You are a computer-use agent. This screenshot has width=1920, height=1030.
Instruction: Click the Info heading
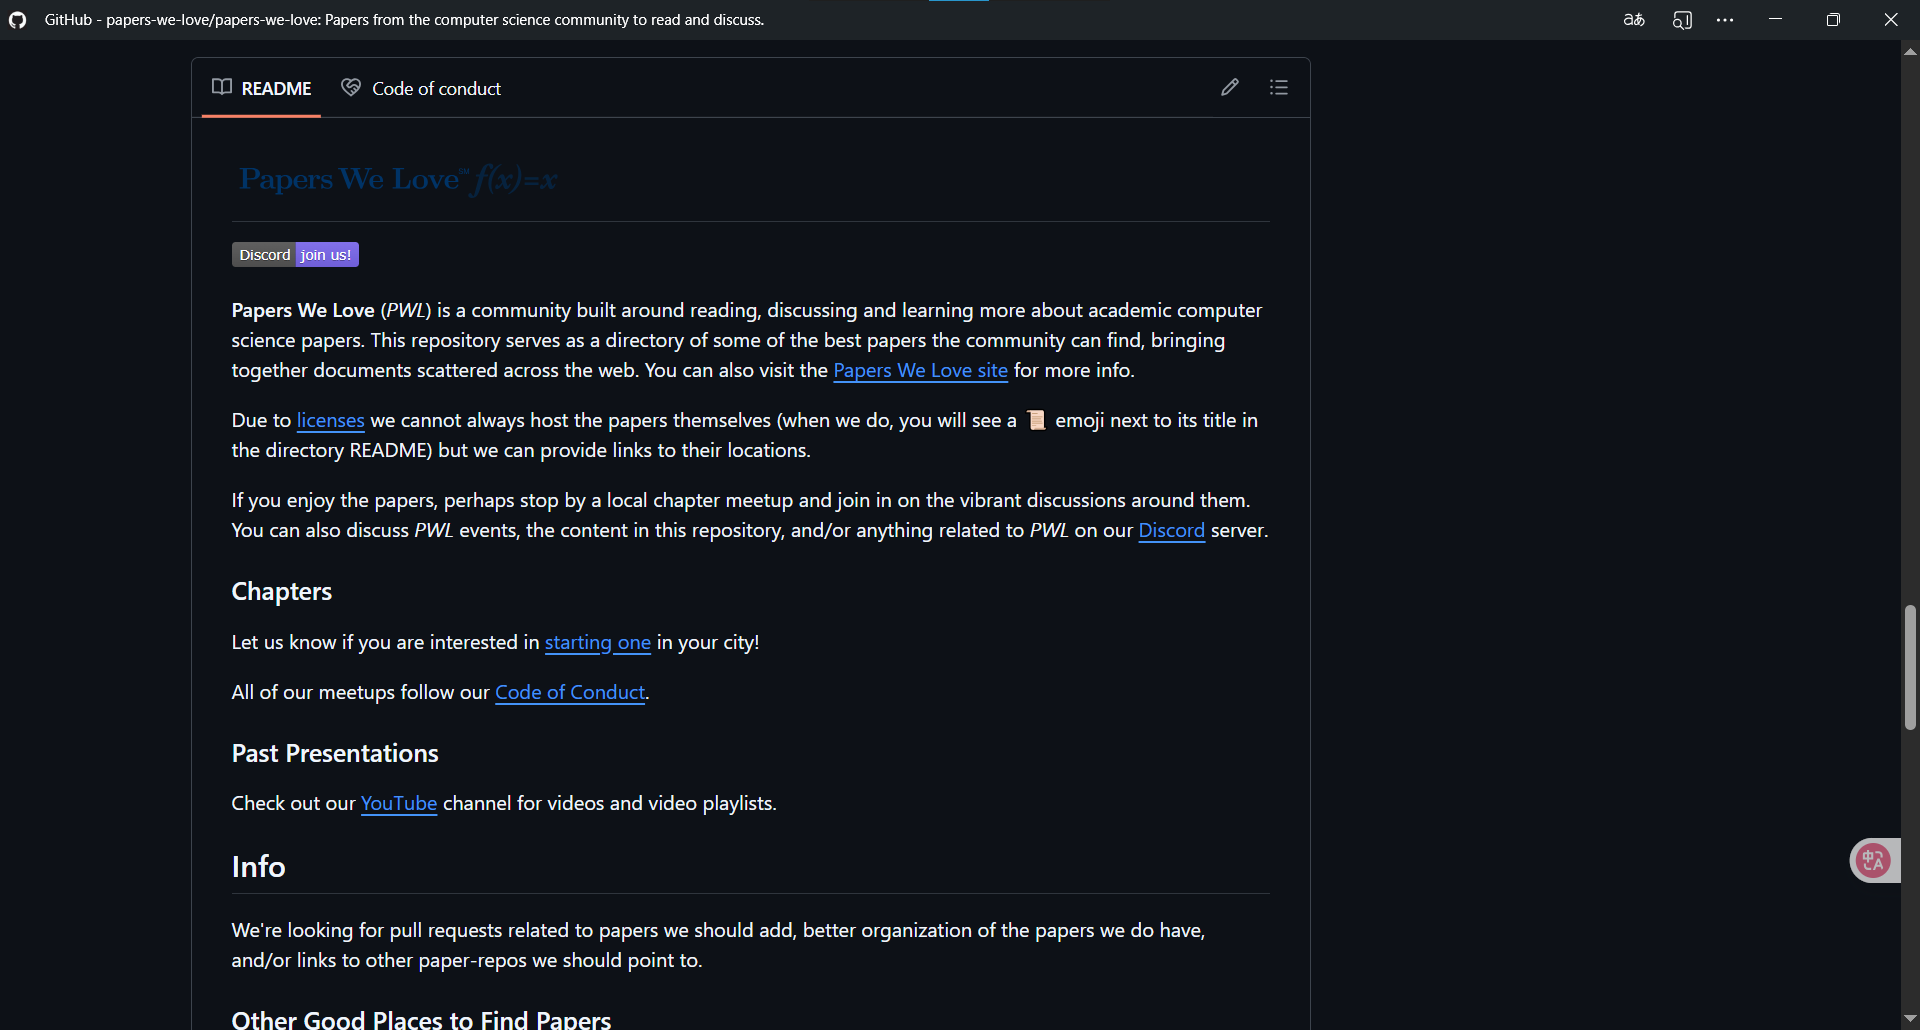pyautogui.click(x=258, y=866)
